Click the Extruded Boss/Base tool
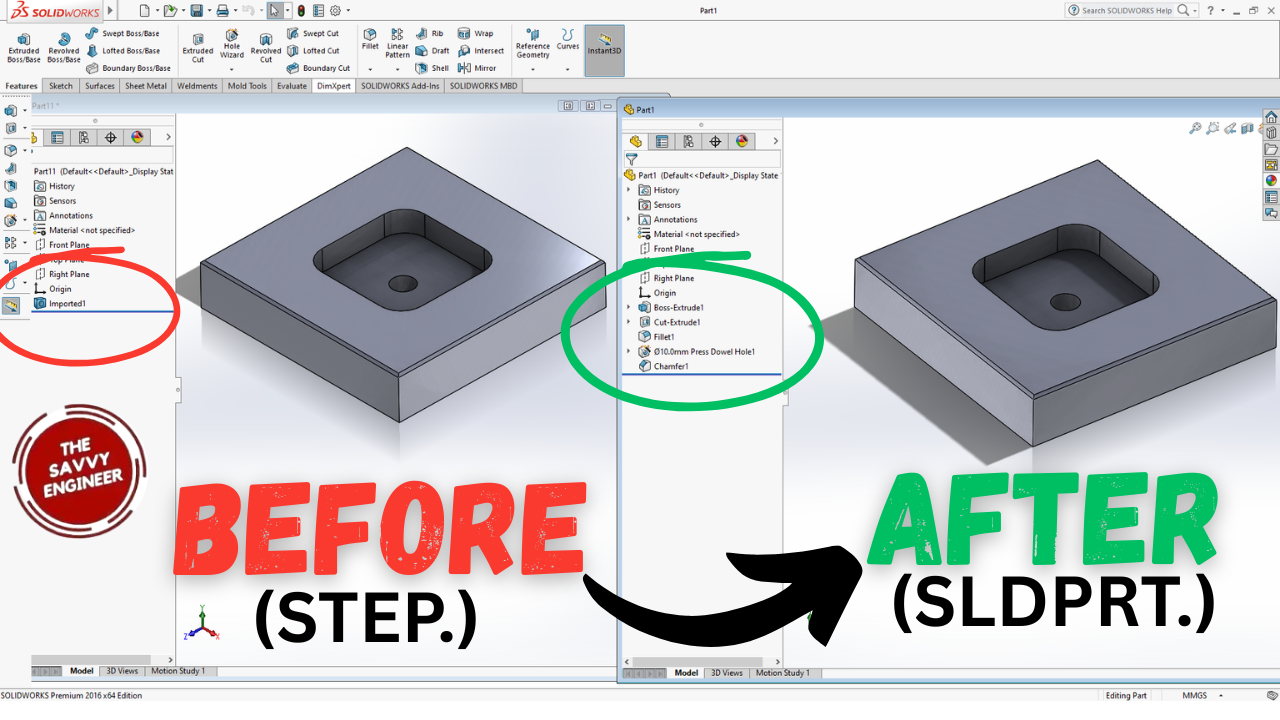 click(23, 46)
